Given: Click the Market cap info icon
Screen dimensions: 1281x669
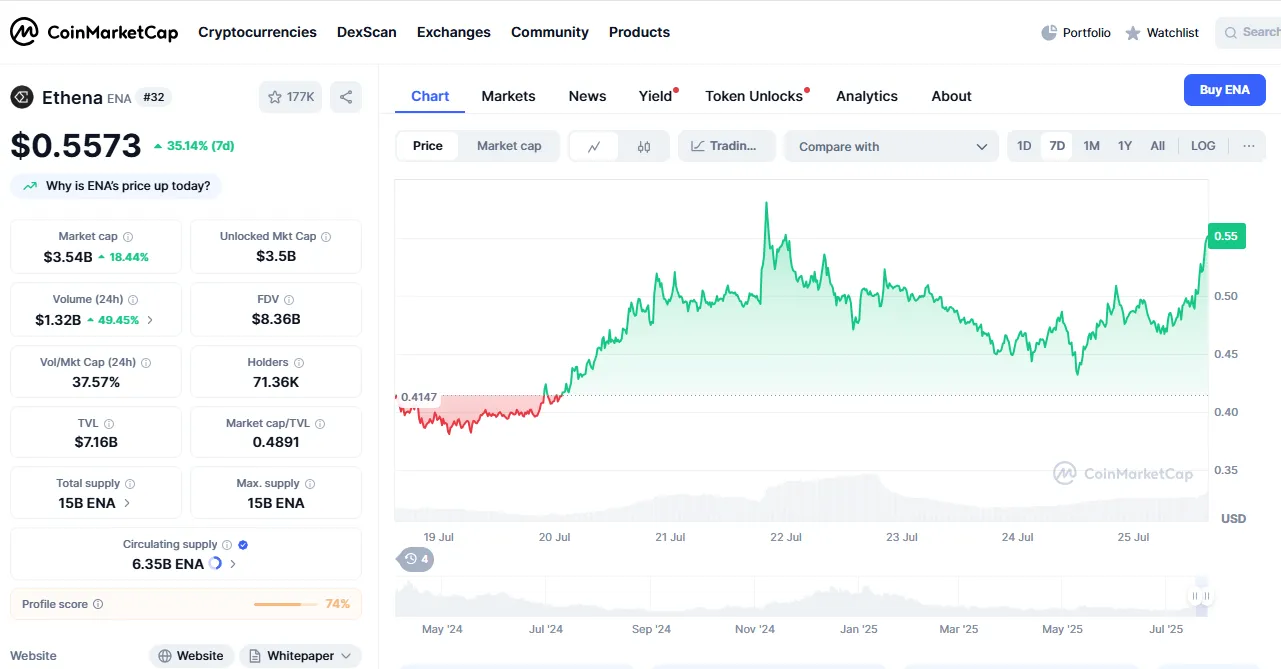Looking at the screenshot, I should [127, 237].
